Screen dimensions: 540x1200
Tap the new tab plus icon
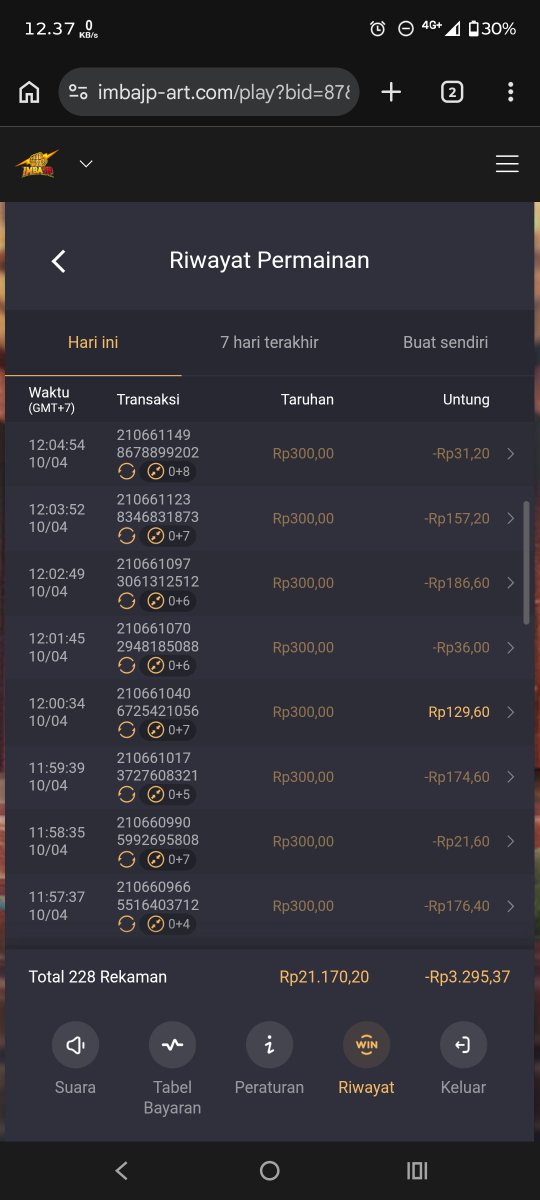(x=391, y=92)
